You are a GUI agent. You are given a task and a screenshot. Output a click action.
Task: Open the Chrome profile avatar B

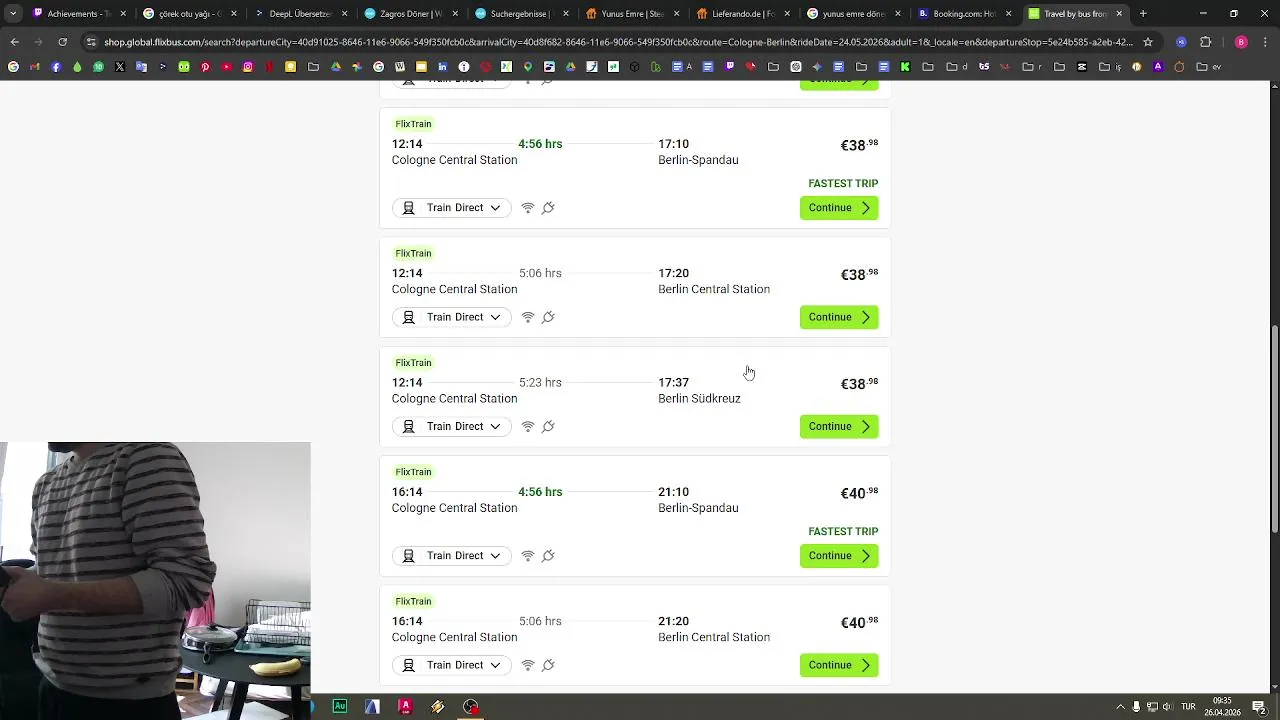(x=1241, y=42)
